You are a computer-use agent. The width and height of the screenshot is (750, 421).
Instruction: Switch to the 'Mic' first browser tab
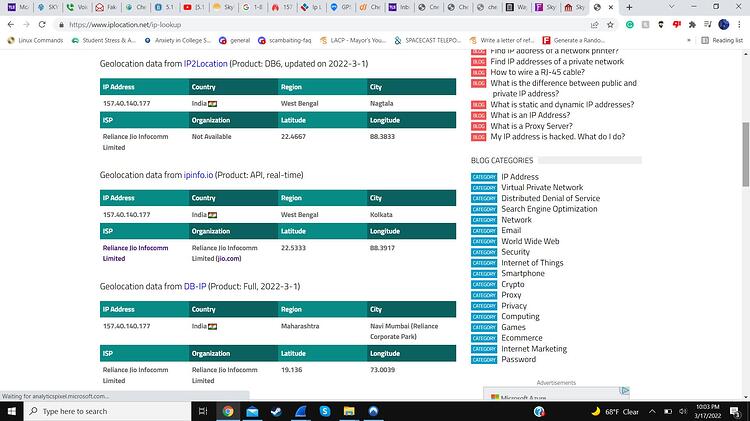click(x=18, y=7)
